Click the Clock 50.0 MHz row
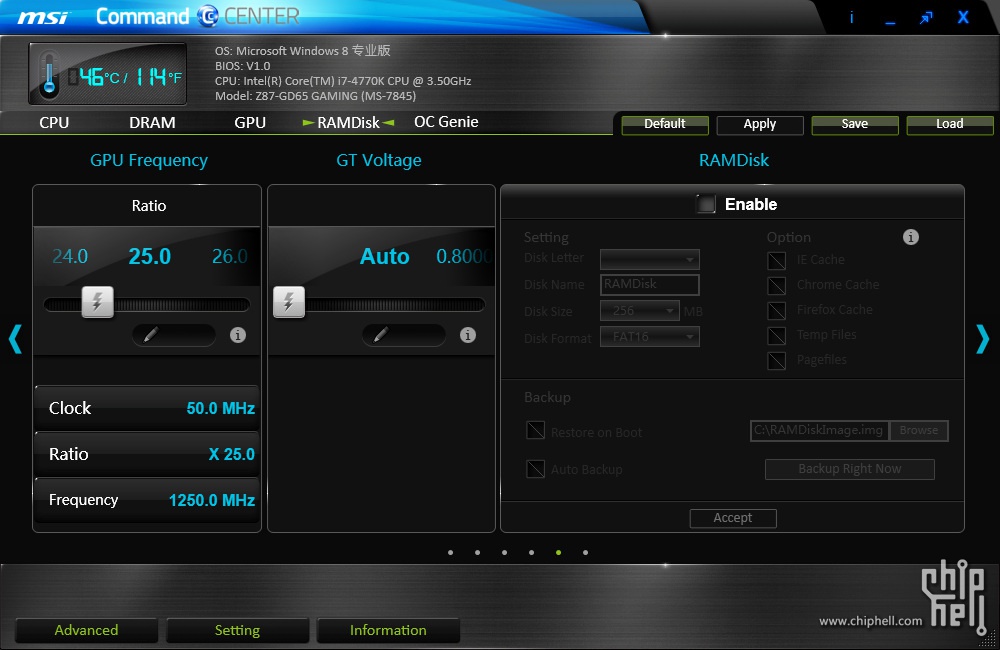 147,408
